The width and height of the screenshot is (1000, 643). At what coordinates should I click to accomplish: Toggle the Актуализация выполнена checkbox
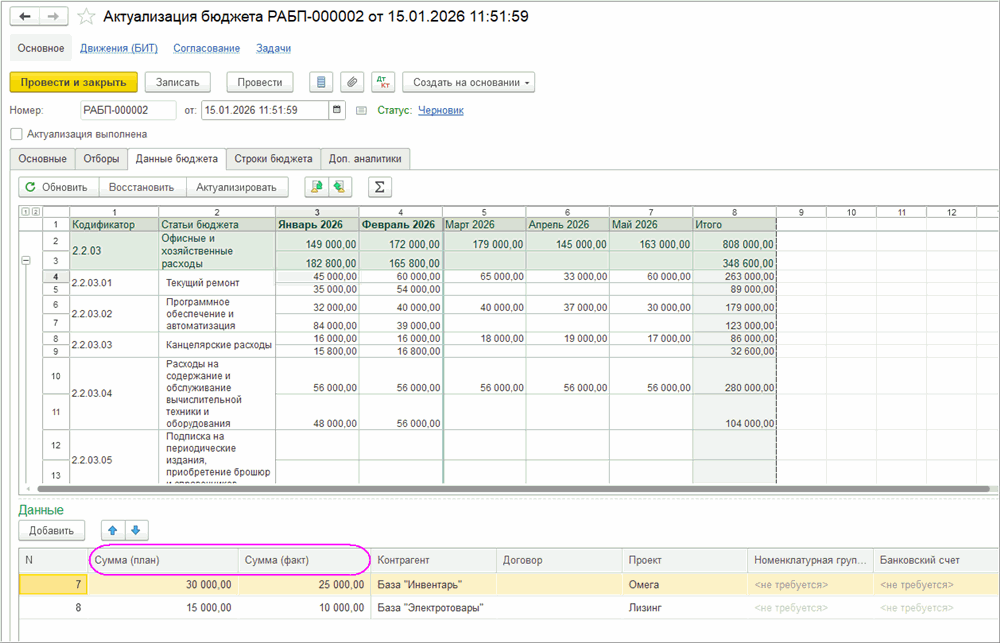click(16, 134)
